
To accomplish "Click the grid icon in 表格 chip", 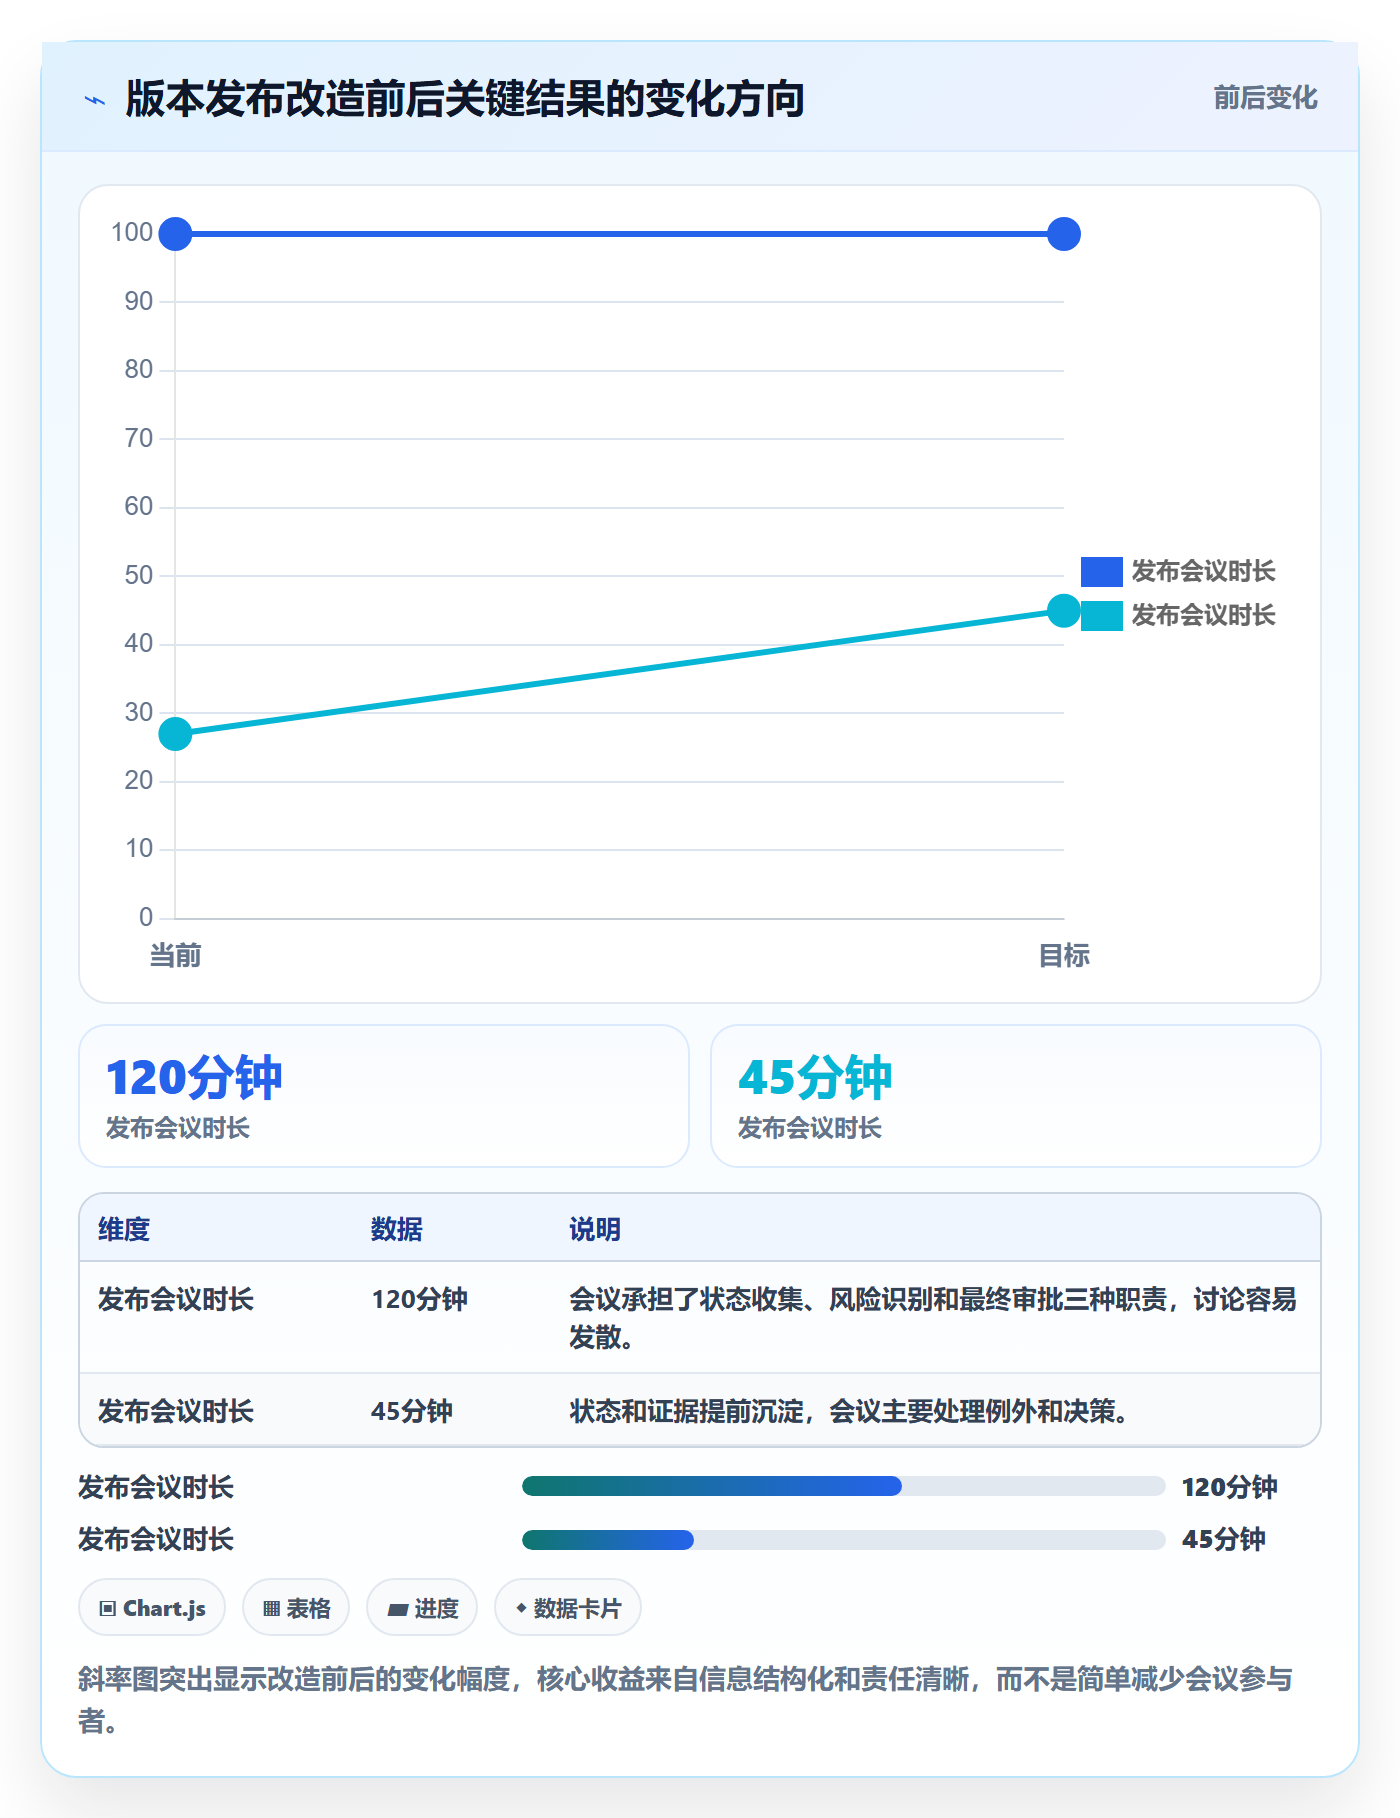I will click(271, 1609).
